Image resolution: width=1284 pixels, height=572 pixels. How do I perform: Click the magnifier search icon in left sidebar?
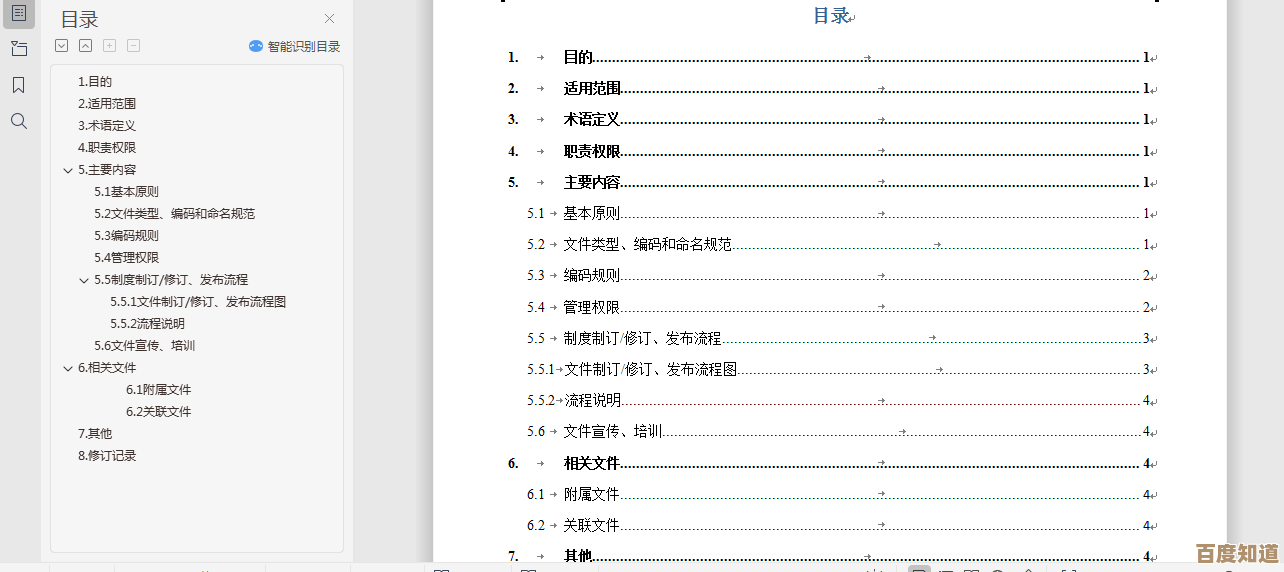[x=18, y=121]
